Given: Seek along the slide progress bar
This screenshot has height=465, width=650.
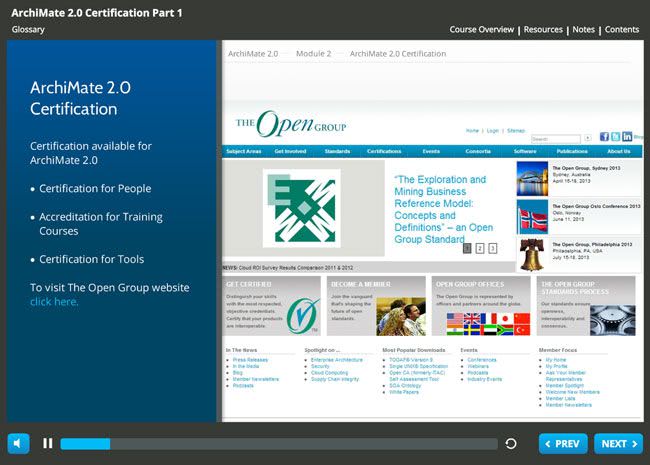Looking at the screenshot, I should click(279, 444).
